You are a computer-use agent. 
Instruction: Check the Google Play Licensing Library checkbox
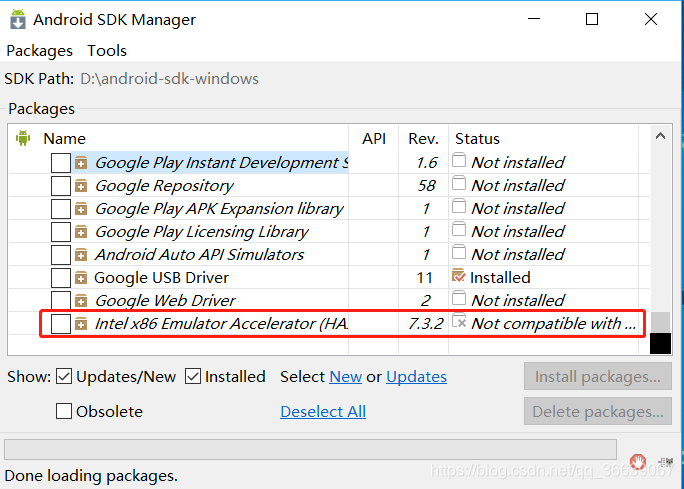(61, 232)
